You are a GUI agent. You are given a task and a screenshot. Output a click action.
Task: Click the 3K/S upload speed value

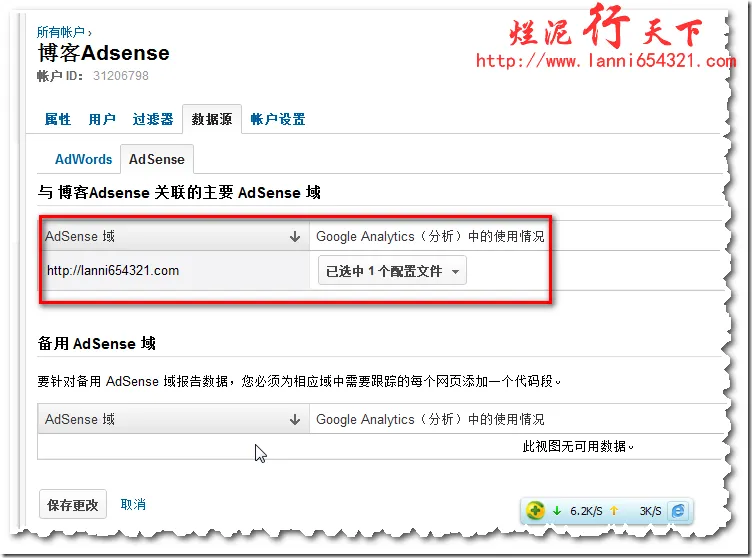point(650,511)
